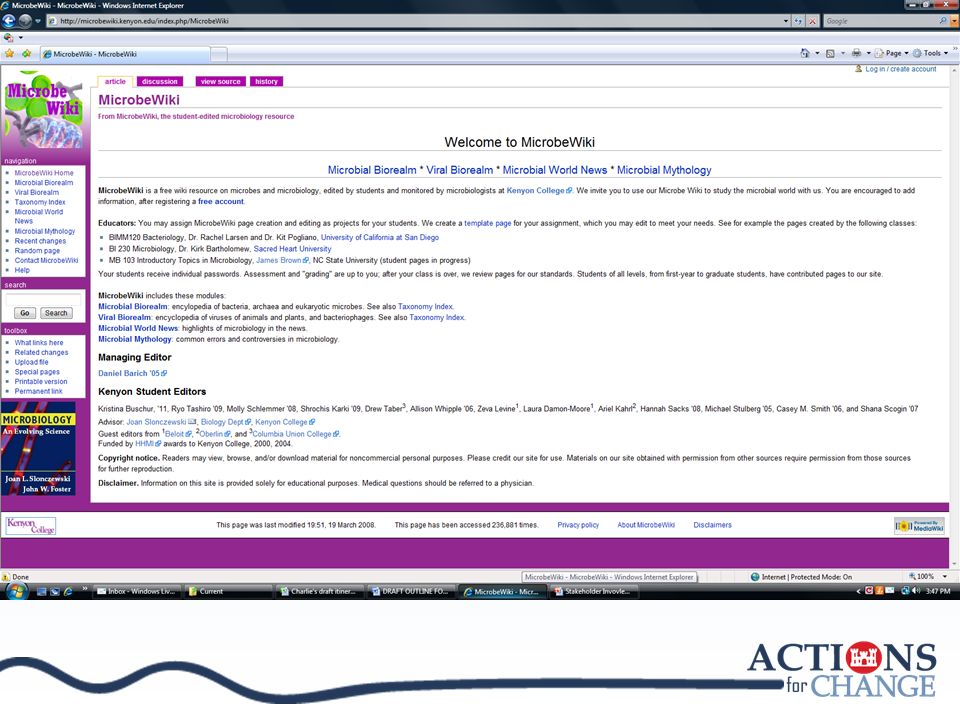Switch to DRAFT OUTLINE taskbar button
This screenshot has height=720, width=960.
[x=410, y=591]
